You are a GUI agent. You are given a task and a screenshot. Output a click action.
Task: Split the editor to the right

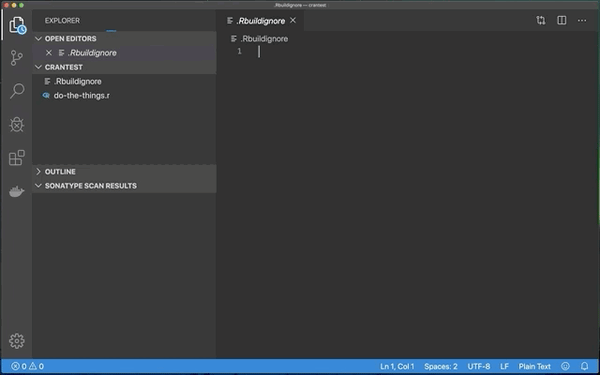(x=561, y=20)
